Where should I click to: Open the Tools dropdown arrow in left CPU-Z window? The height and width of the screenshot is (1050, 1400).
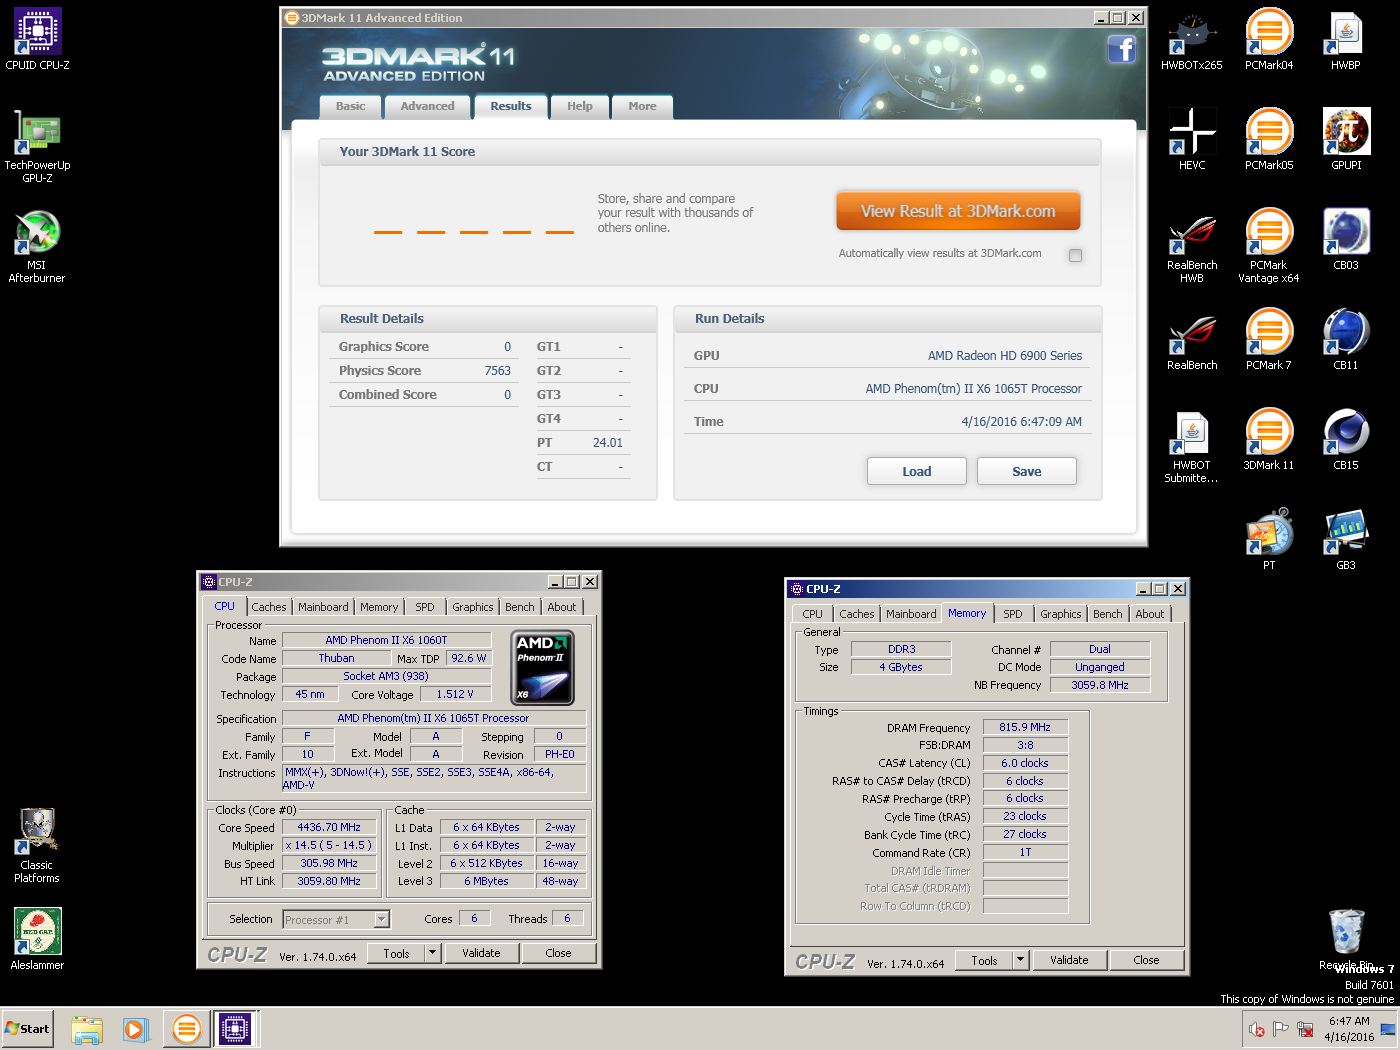click(433, 953)
